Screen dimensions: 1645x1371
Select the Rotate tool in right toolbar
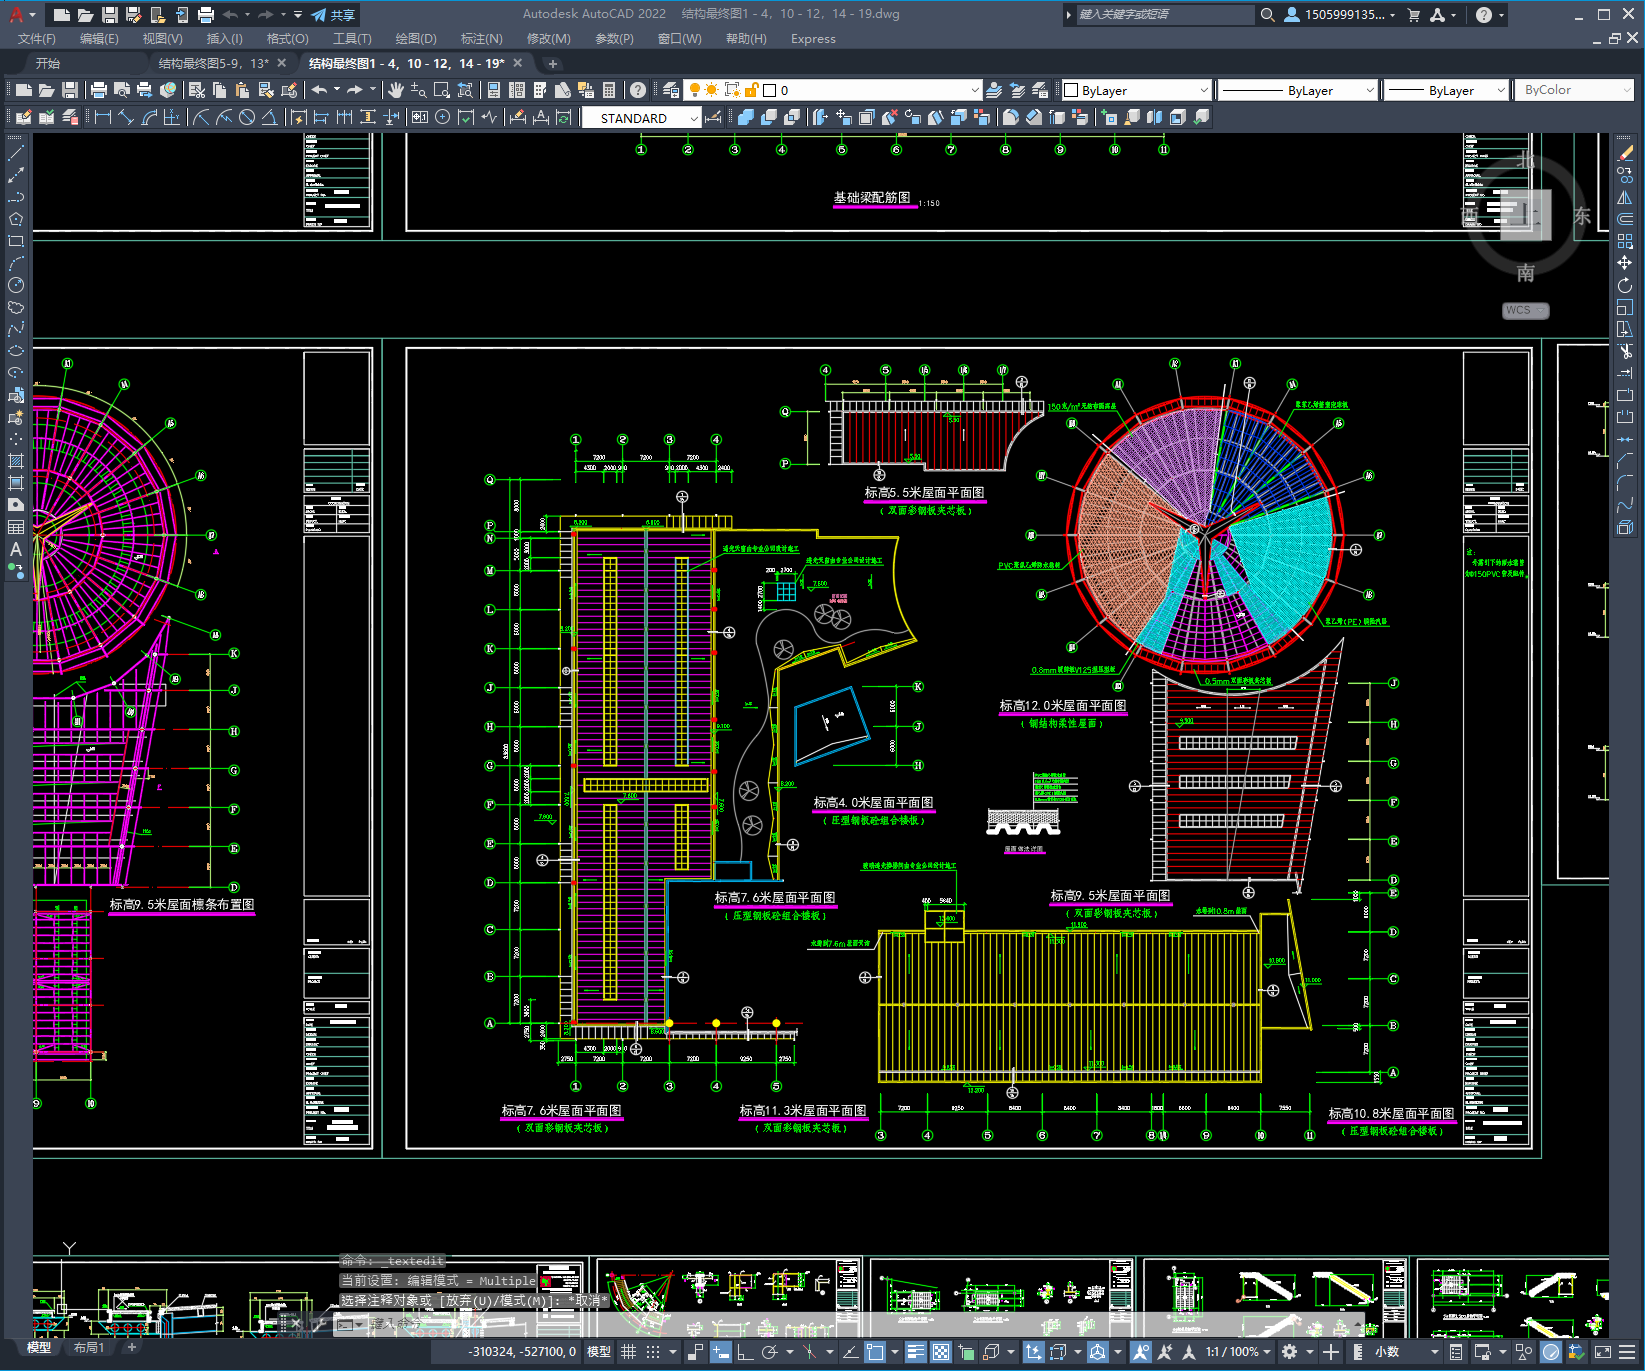[x=1625, y=285]
